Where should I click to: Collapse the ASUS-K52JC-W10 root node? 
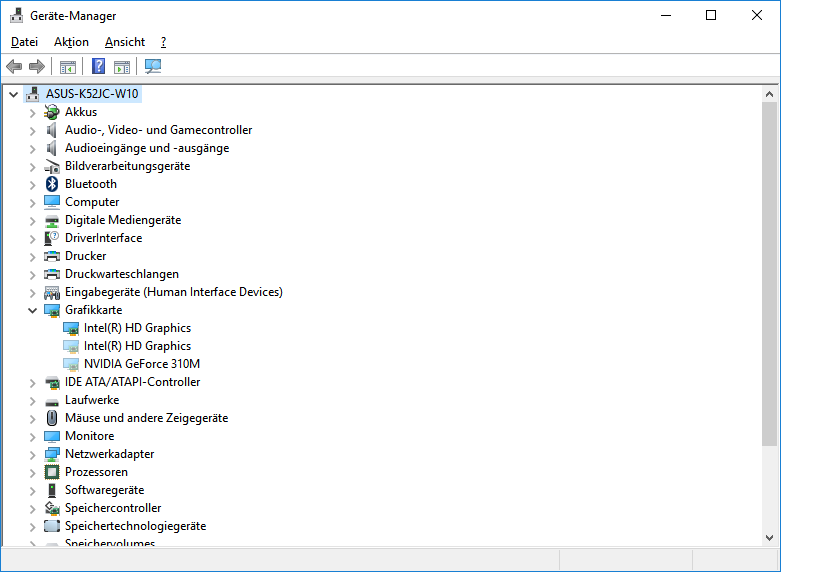coord(14,95)
